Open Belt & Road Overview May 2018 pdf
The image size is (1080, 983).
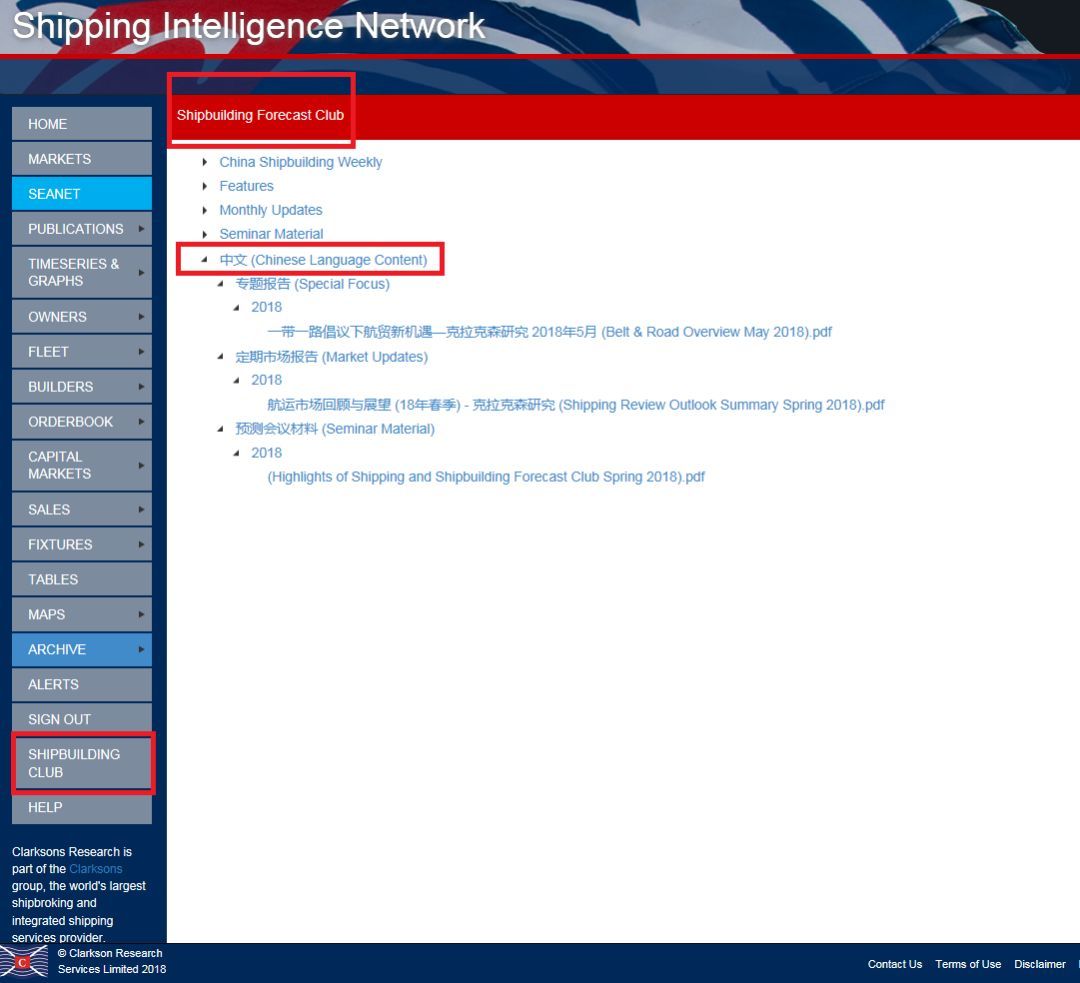coord(549,332)
